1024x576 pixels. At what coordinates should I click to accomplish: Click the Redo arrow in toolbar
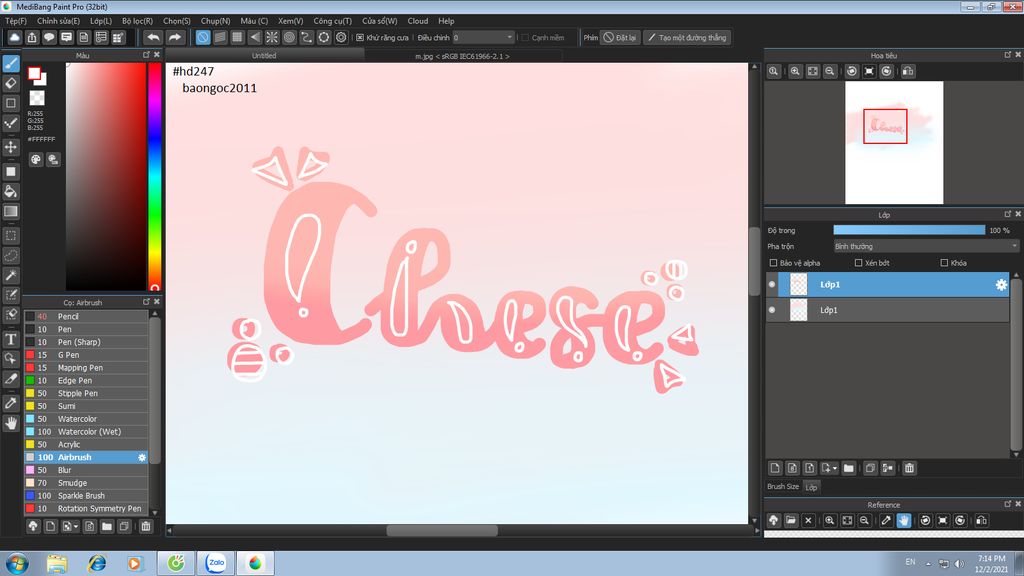[174, 37]
